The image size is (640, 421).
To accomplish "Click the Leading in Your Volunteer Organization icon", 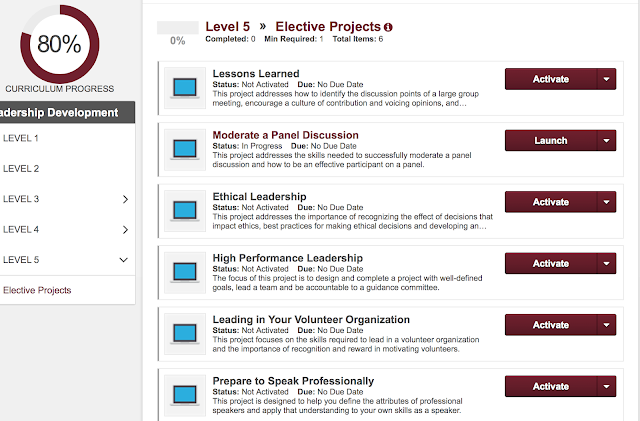I will 185,334.
